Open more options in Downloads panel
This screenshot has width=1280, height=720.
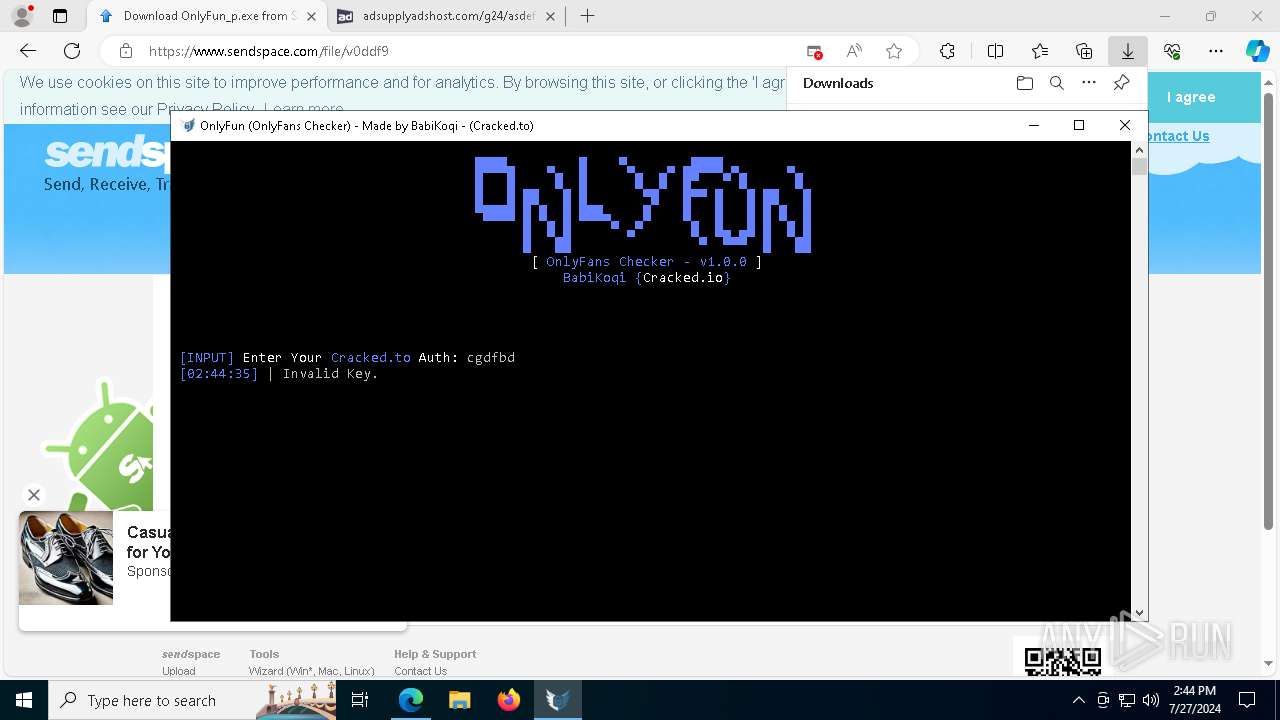point(1089,83)
